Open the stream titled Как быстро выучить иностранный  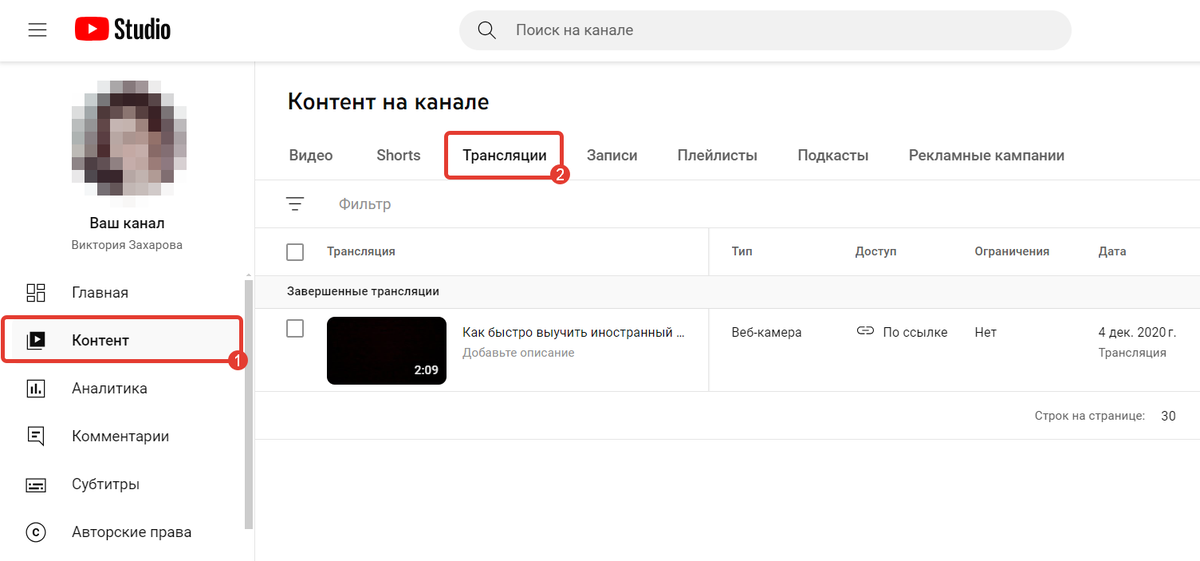573,332
